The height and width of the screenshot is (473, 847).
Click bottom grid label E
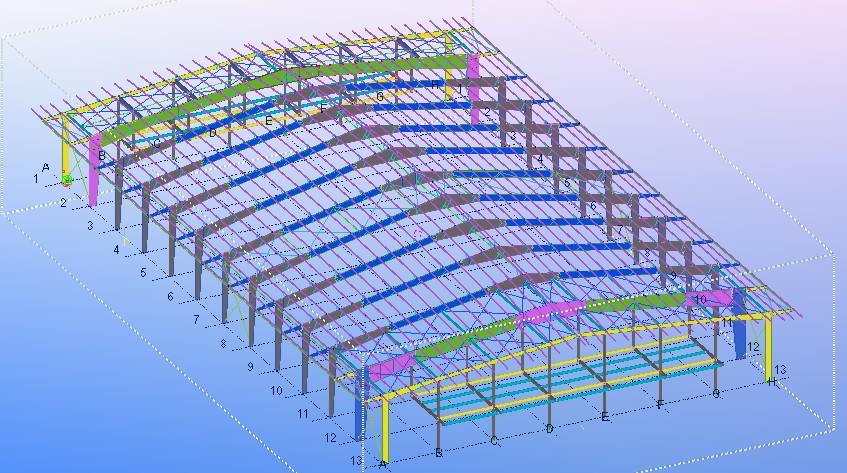605,416
